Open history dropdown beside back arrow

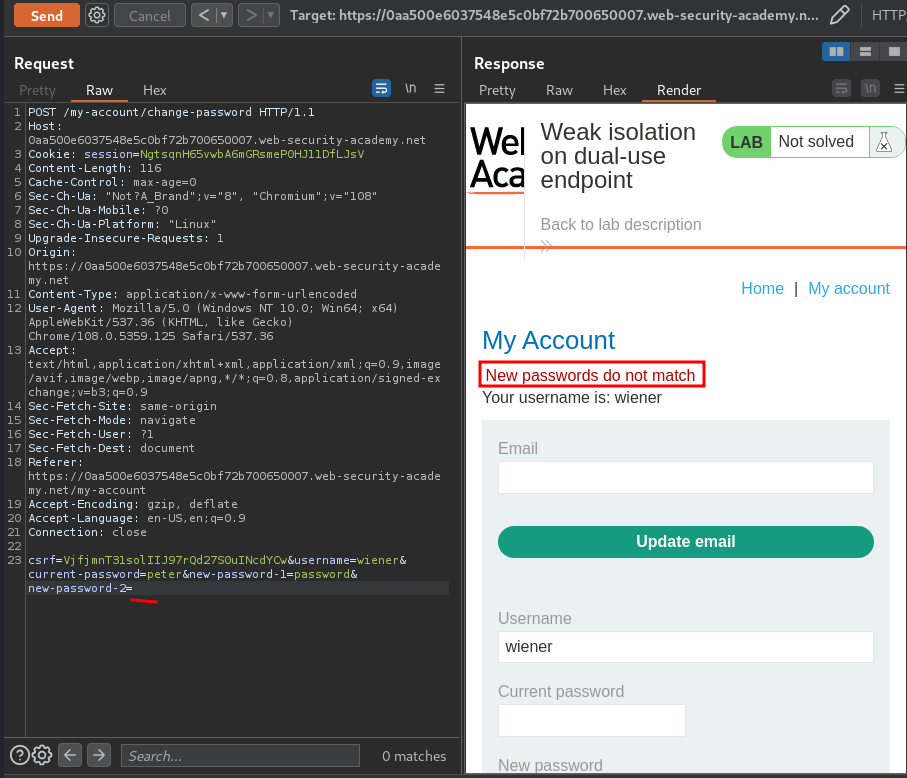(x=224, y=15)
